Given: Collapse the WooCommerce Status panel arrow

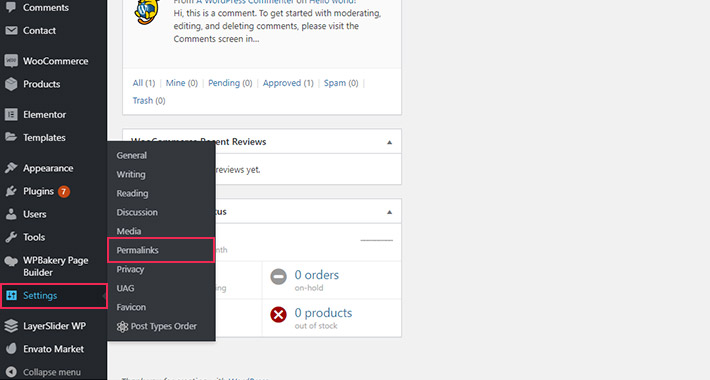Looking at the screenshot, I should click(389, 212).
